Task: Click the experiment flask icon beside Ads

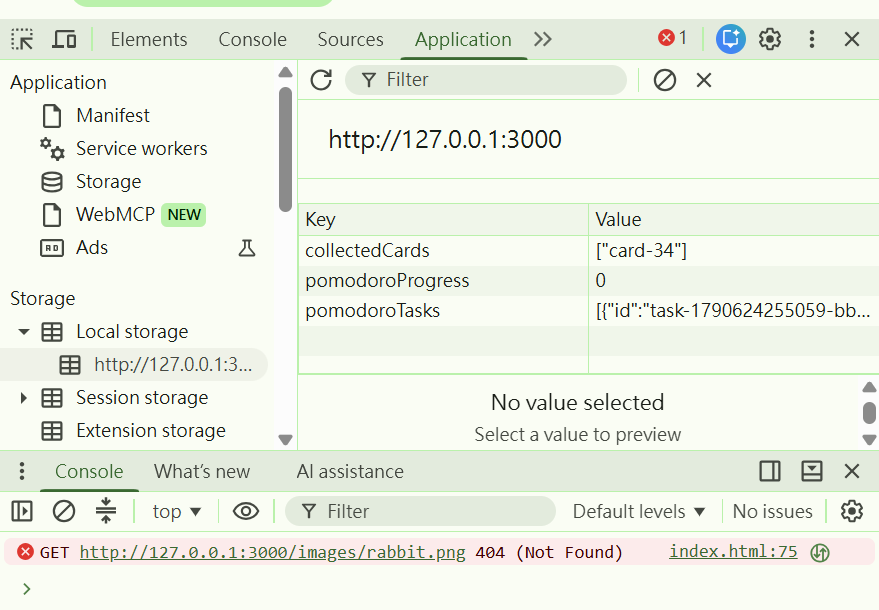Action: click(247, 248)
